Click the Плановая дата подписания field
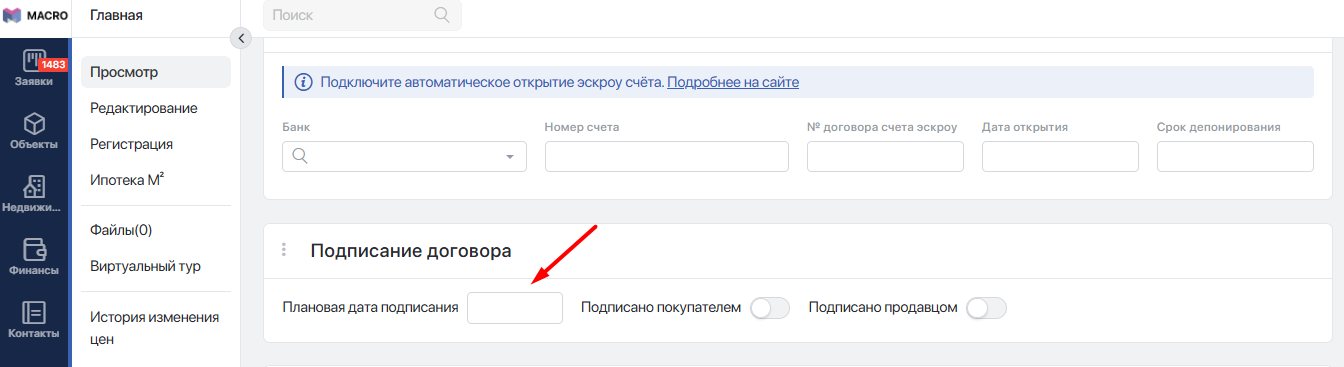 click(x=515, y=308)
